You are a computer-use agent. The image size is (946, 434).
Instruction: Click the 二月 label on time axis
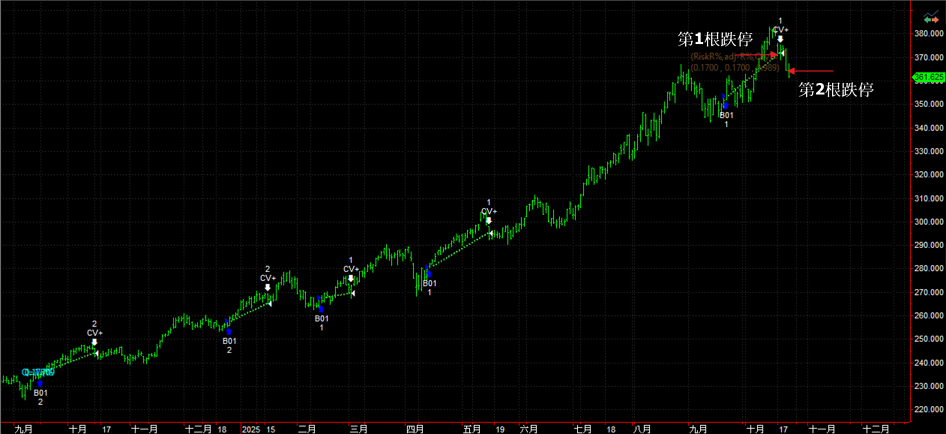(307, 429)
